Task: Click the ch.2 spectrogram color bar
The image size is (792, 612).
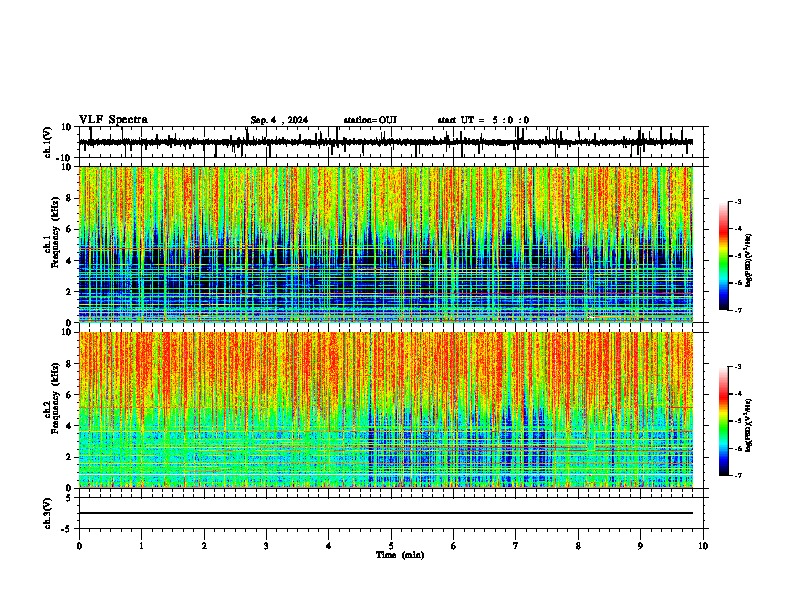Action: coord(724,421)
